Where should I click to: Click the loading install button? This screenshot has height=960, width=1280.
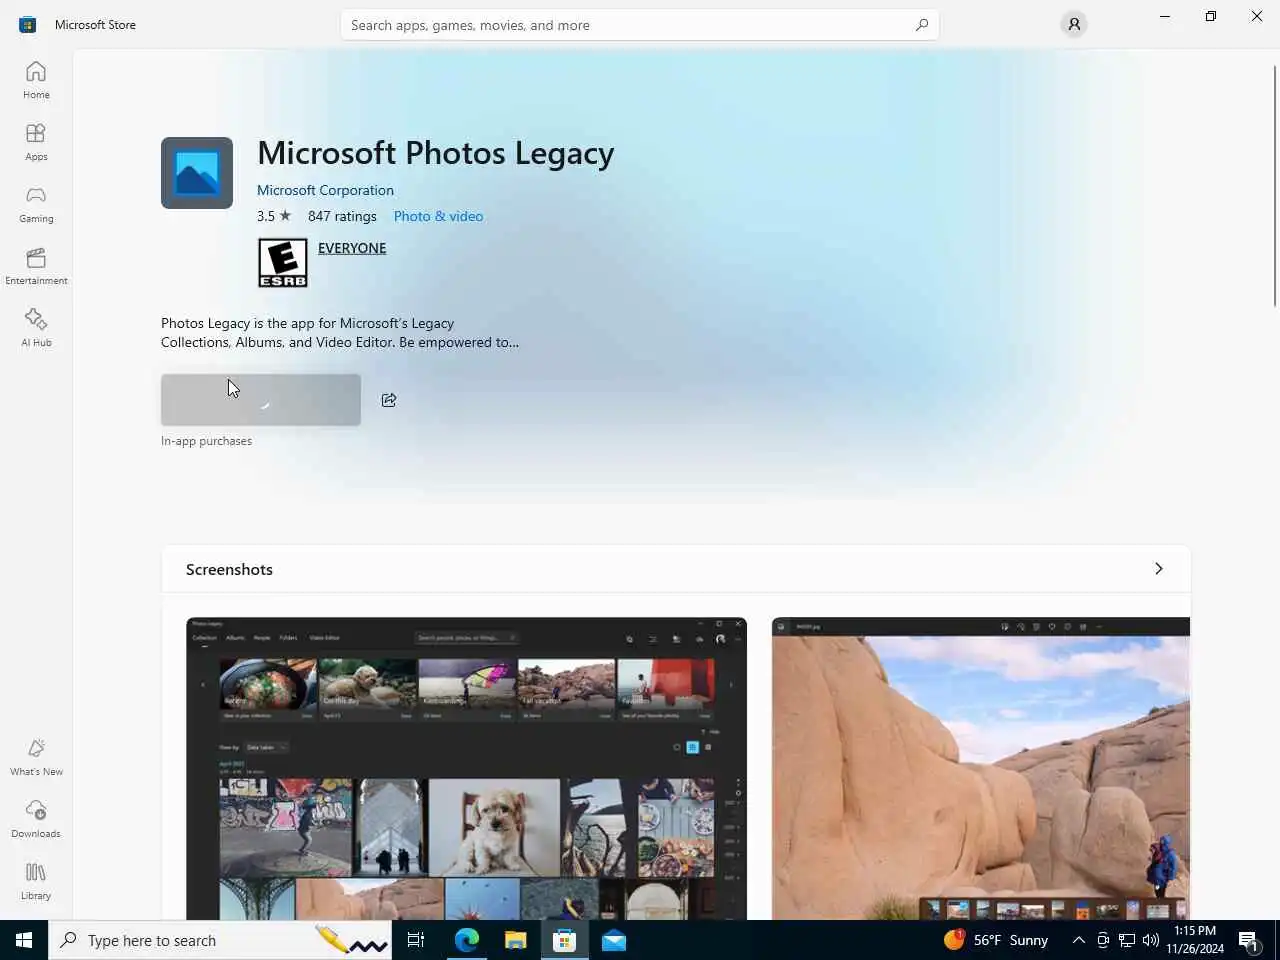(x=261, y=400)
